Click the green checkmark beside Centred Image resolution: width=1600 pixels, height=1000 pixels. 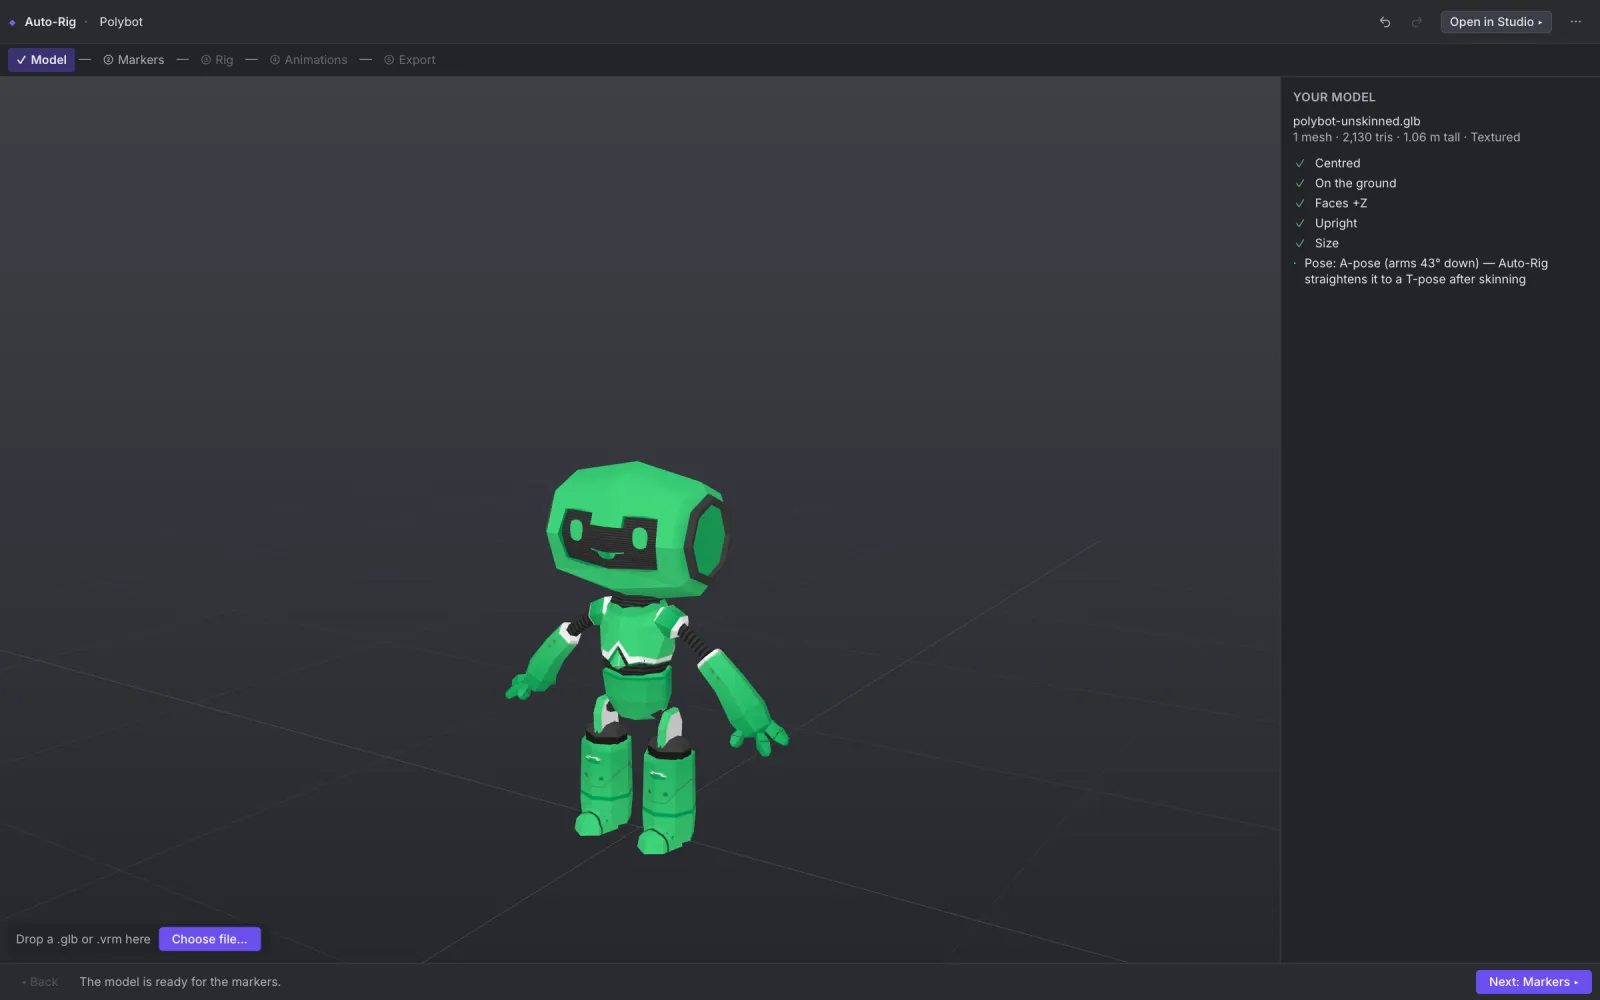click(x=1300, y=163)
